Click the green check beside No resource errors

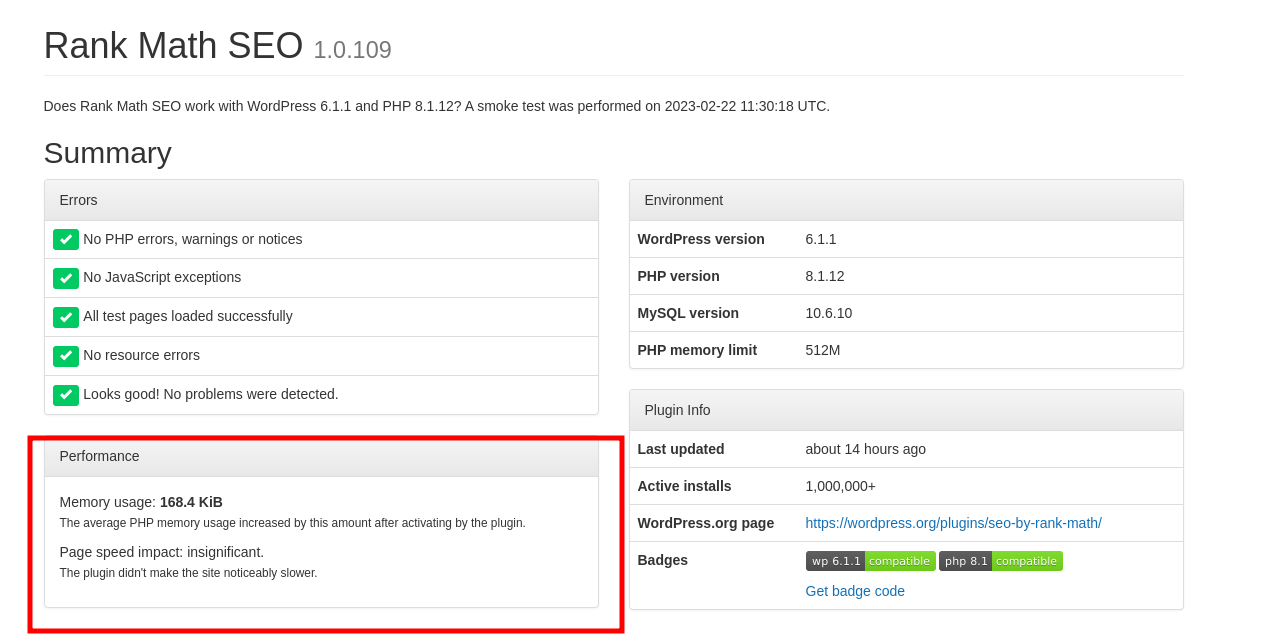pyautogui.click(x=66, y=356)
